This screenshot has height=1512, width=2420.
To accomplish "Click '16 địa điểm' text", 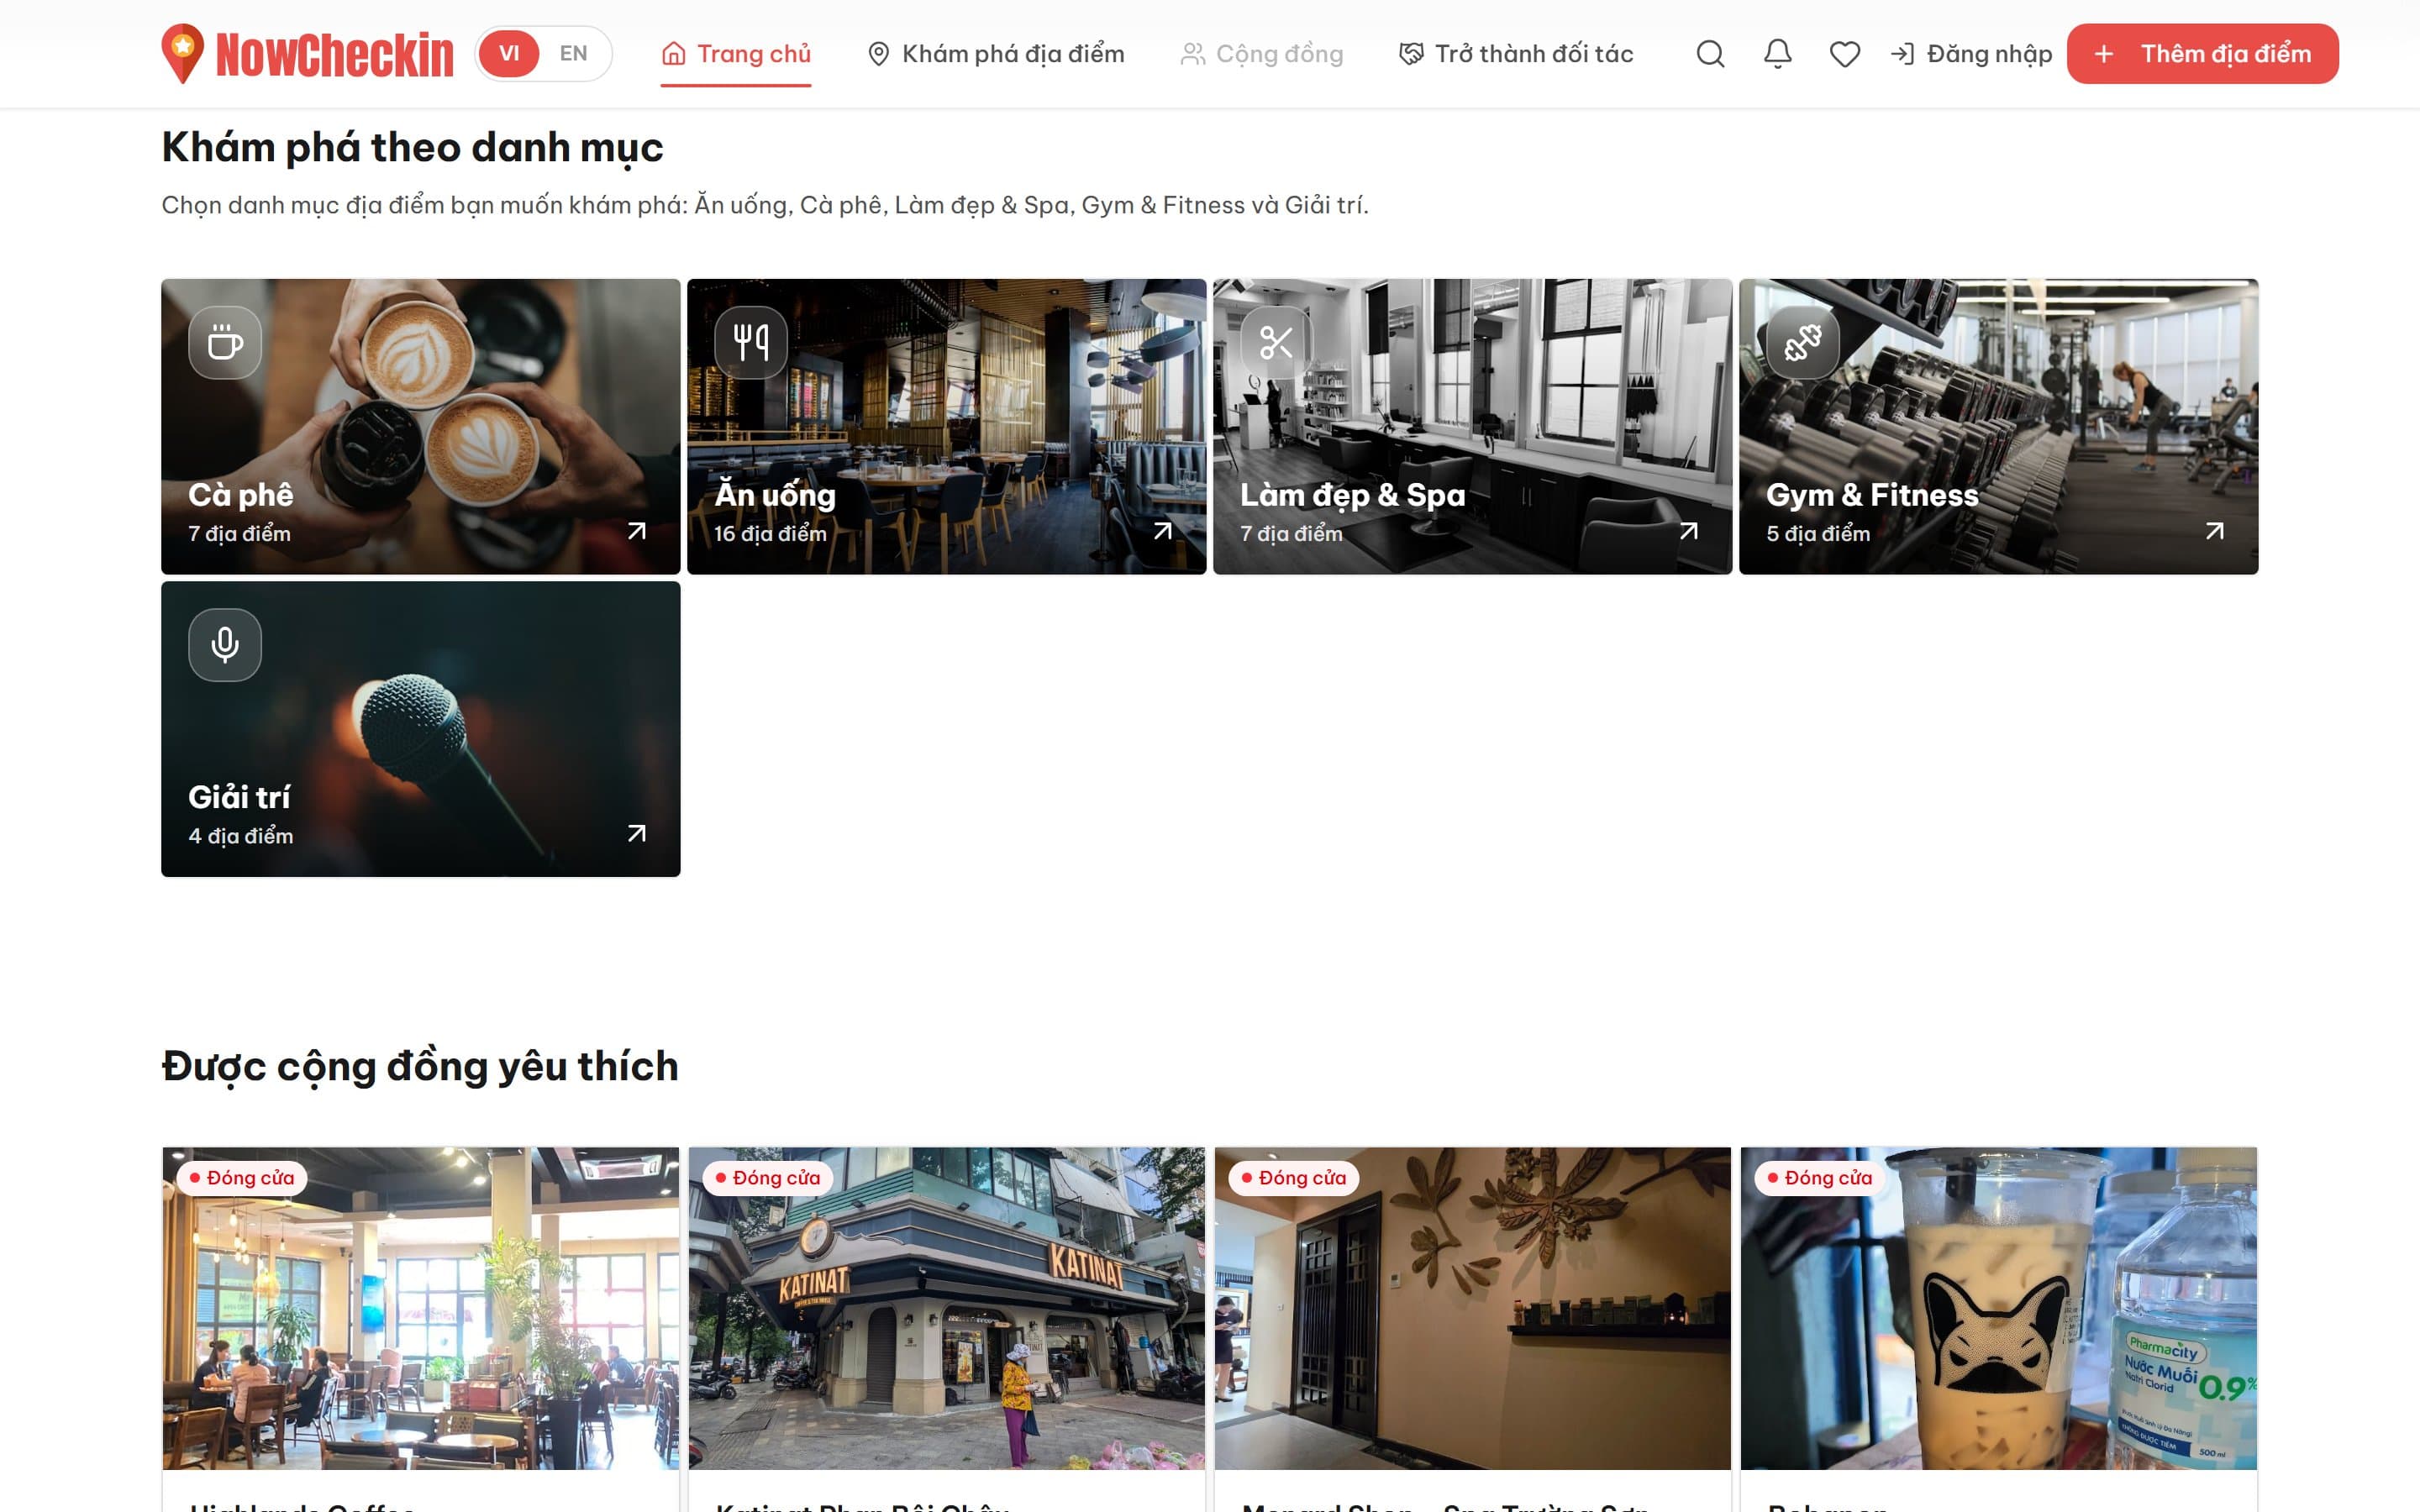I will (x=771, y=534).
